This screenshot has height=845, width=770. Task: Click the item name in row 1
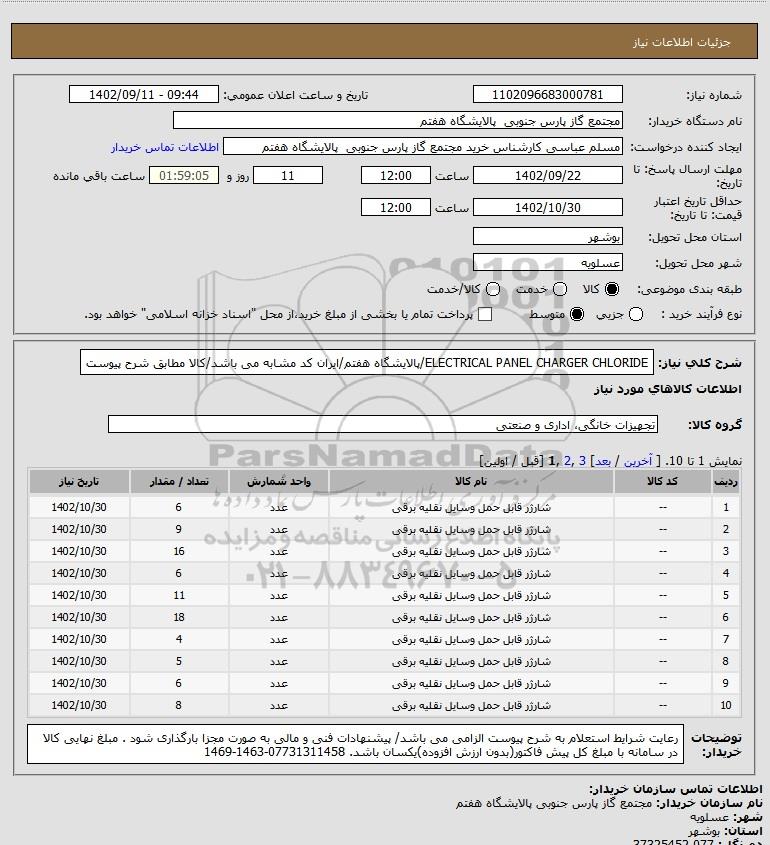(471, 507)
